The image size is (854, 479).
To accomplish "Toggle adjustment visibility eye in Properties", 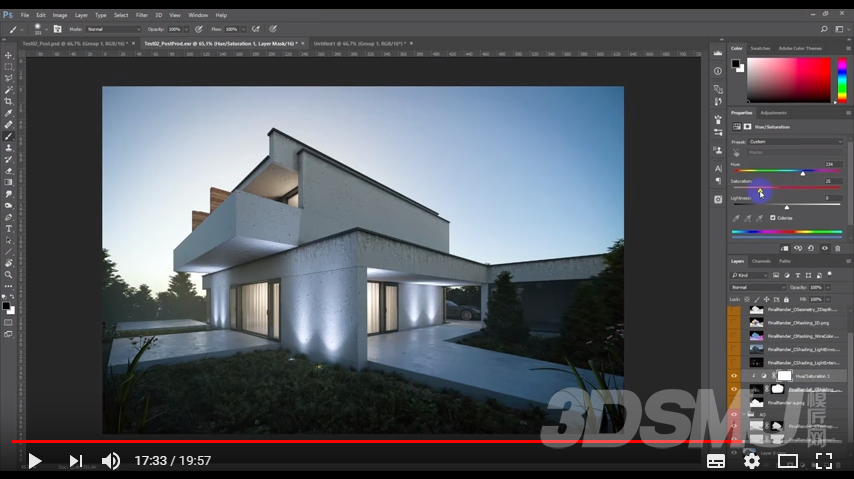I will [825, 248].
